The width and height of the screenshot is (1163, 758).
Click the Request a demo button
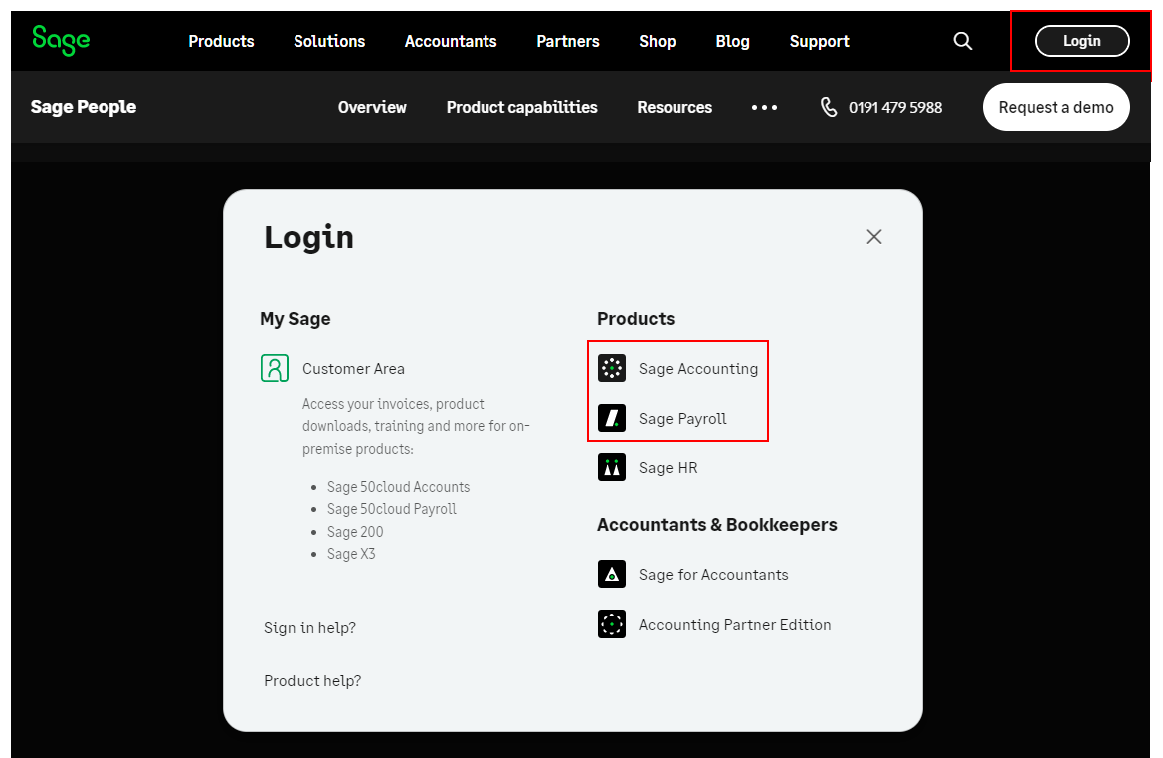pos(1056,107)
